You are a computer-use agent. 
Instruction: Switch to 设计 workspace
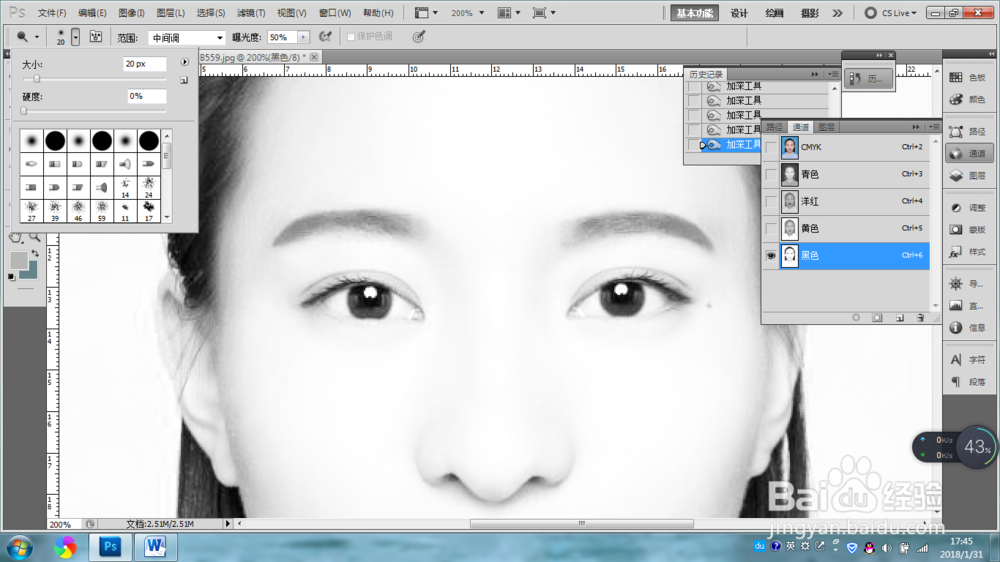(739, 13)
